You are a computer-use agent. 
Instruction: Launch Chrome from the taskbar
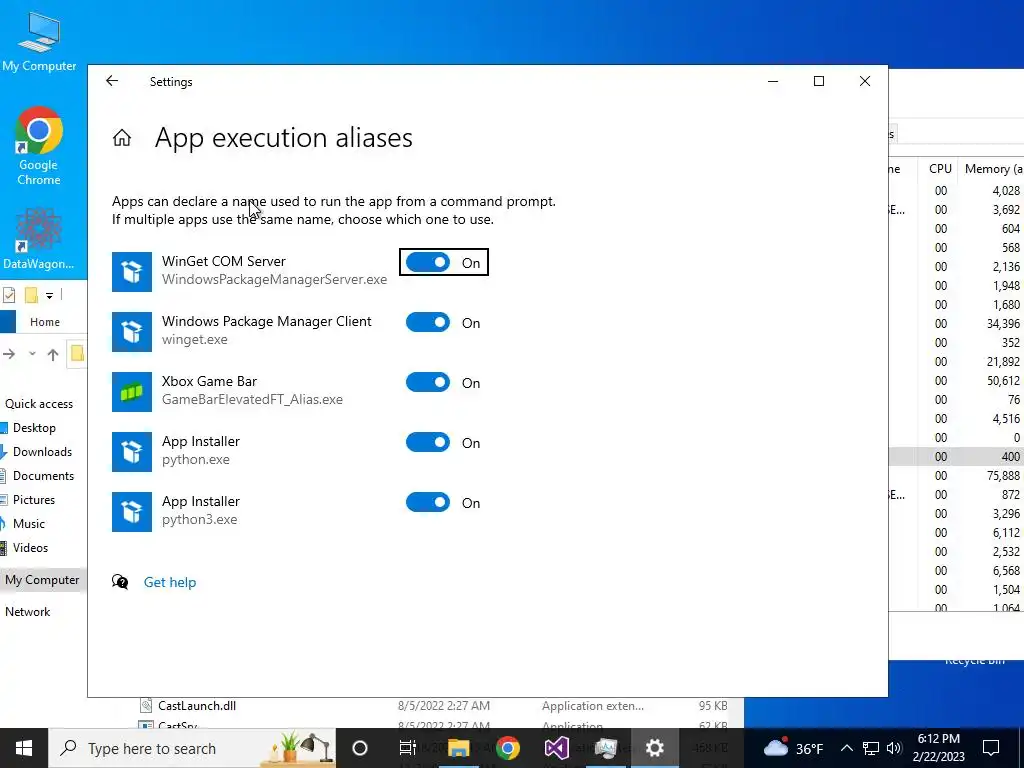(507, 748)
